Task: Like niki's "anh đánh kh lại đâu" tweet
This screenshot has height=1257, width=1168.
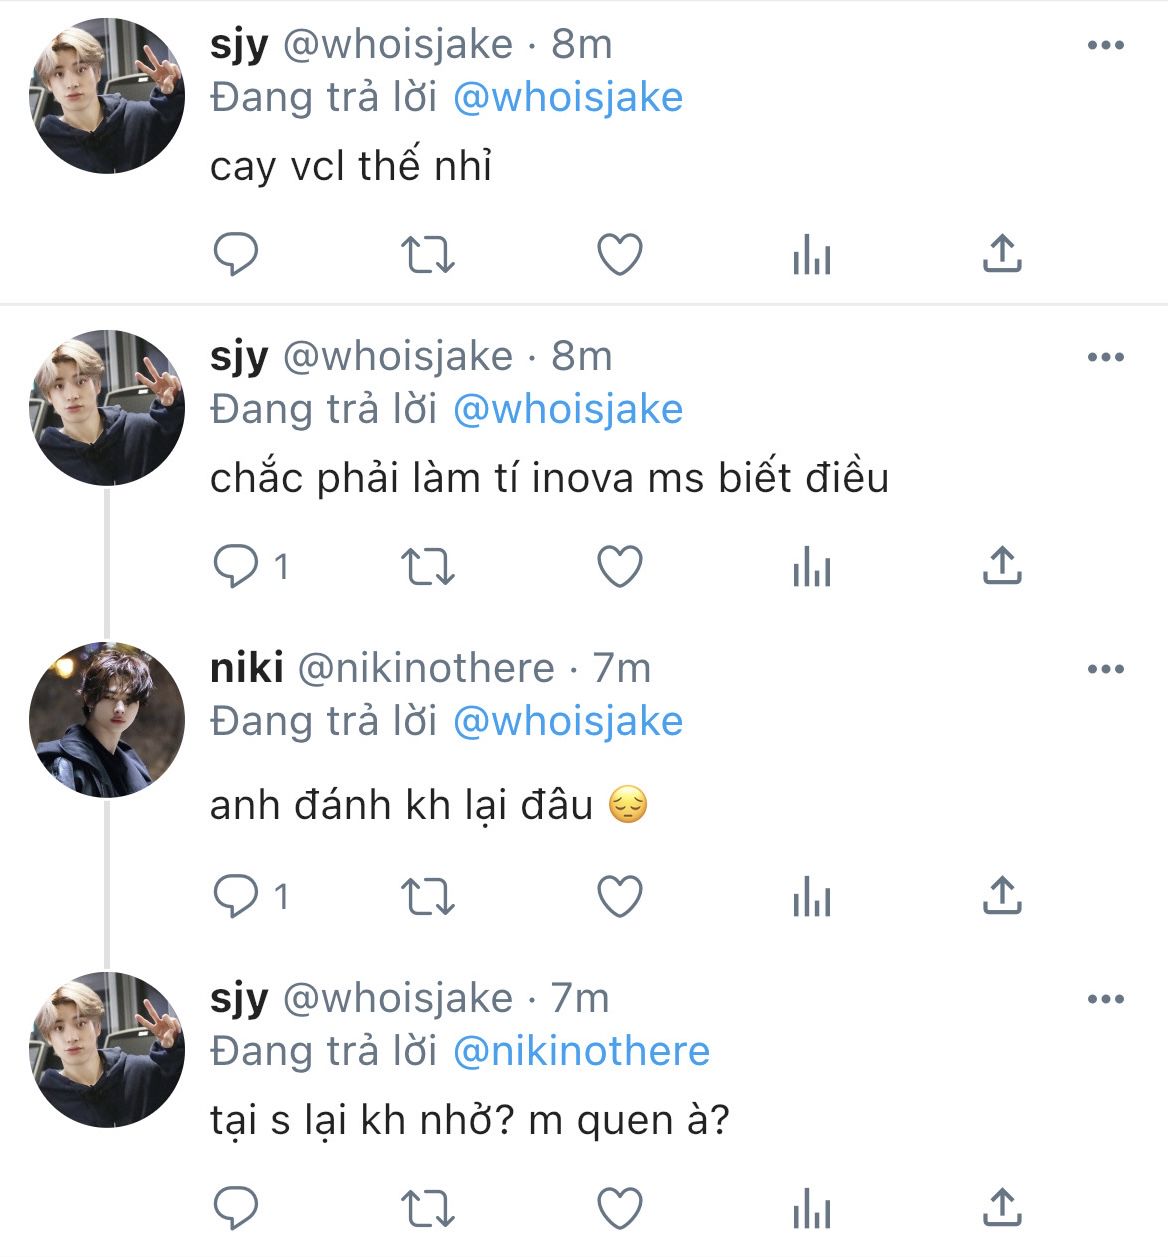Action: point(620,897)
